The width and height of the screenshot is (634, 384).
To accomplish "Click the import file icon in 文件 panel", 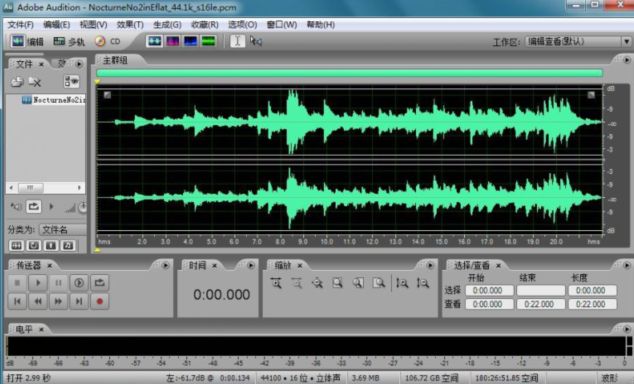I will pyautogui.click(x=17, y=82).
